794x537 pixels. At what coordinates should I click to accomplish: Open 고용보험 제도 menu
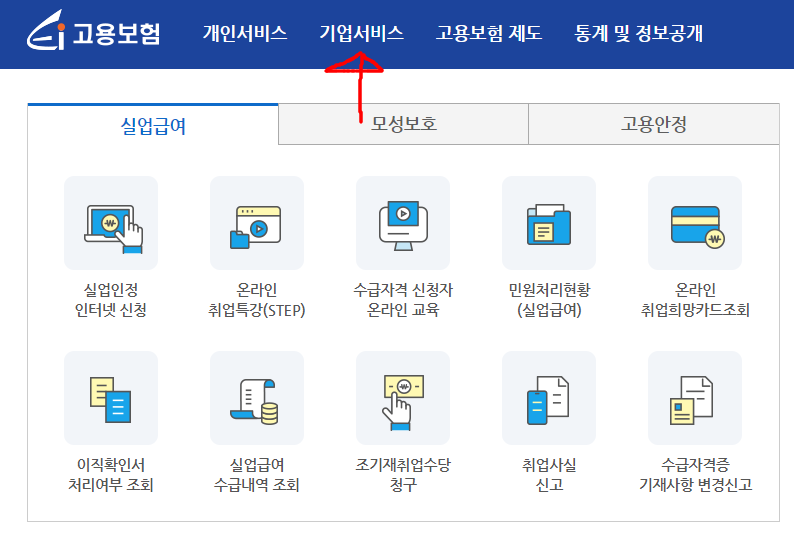(x=489, y=33)
